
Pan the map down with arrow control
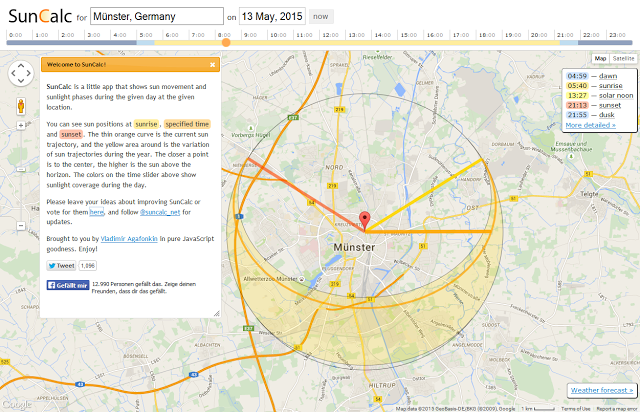point(21,81)
